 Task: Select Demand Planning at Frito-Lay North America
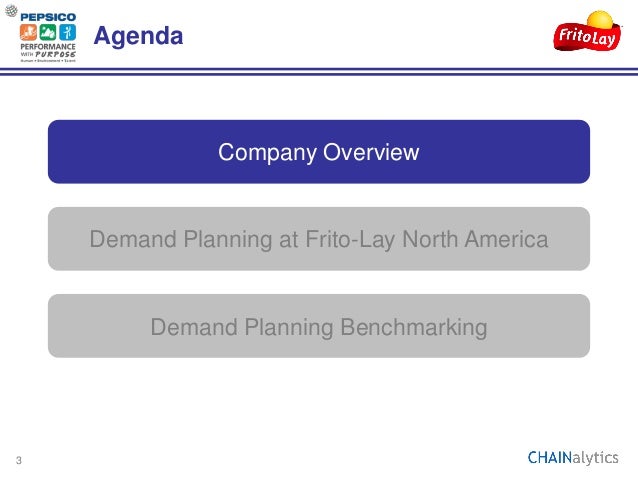click(x=319, y=238)
